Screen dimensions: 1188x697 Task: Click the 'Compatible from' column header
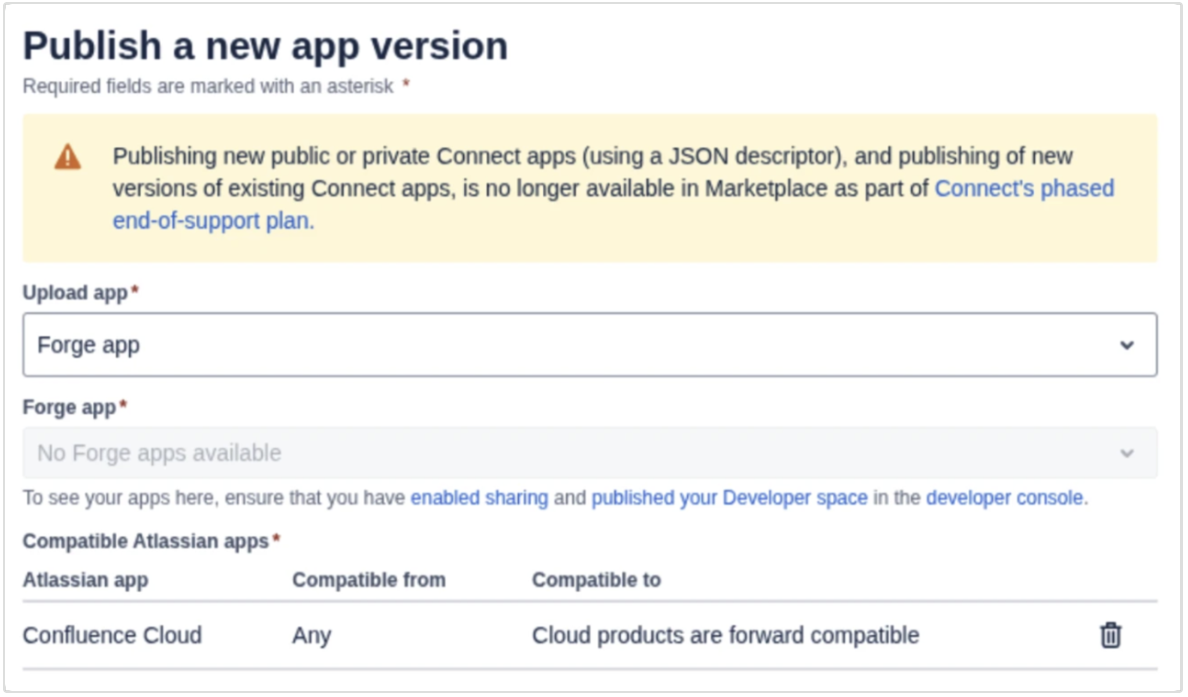[369, 580]
